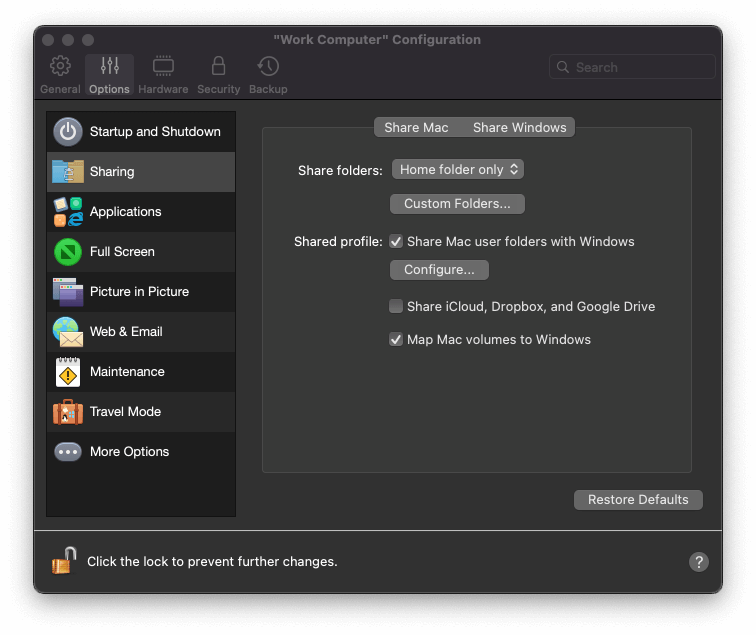Disable Map Mac volumes to Windows
756x635 pixels.
(x=396, y=340)
